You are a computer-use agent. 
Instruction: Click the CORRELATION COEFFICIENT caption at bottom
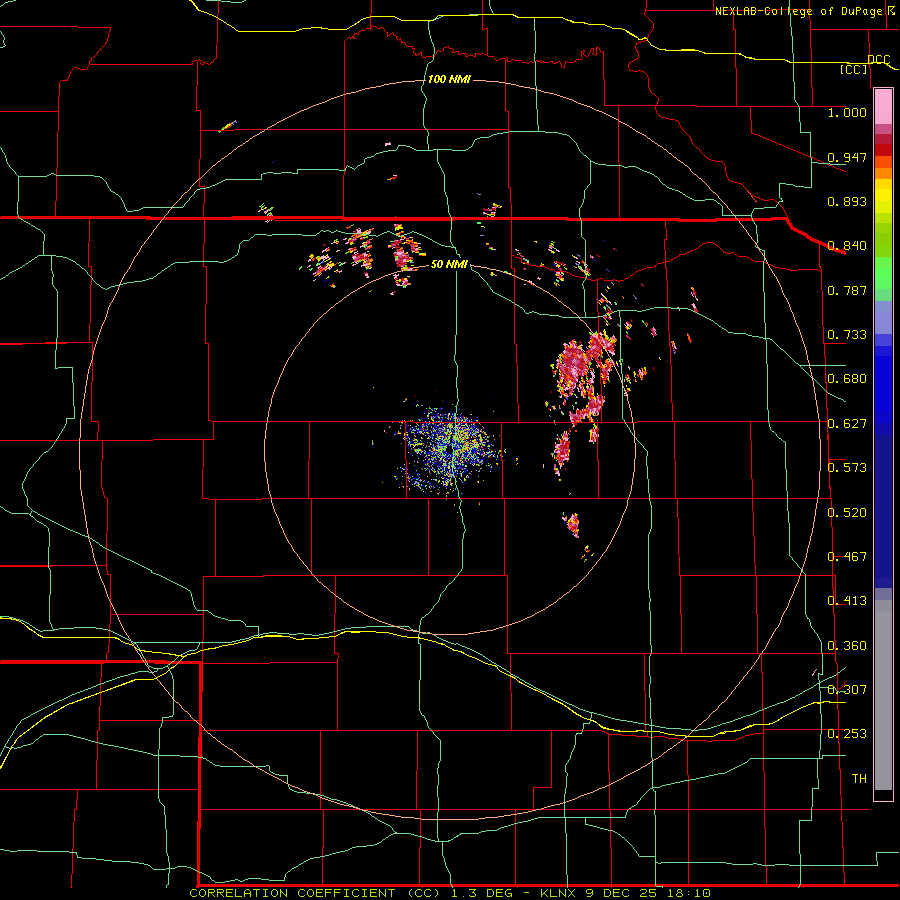pos(449,893)
